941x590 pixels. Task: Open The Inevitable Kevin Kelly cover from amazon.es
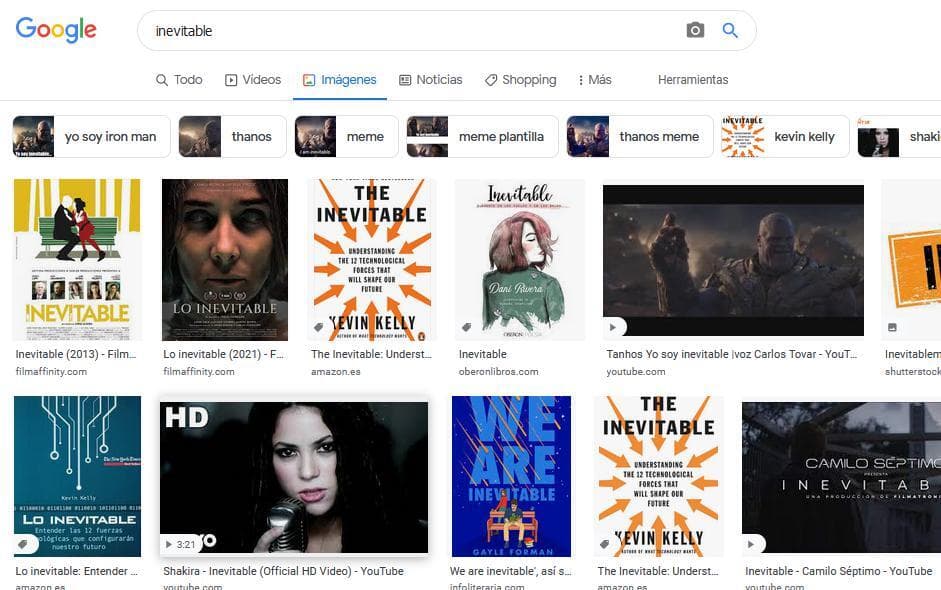coord(371,260)
